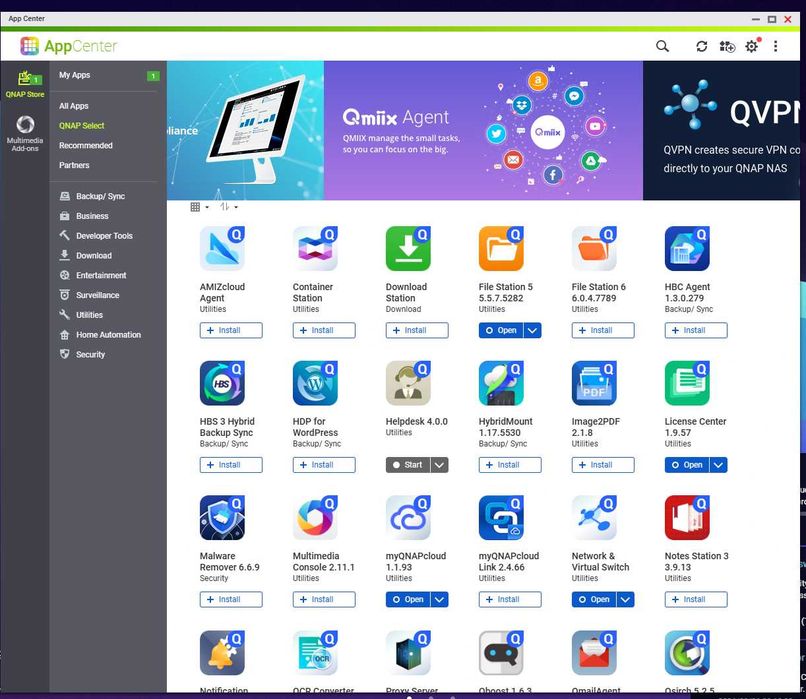Screen dimensions: 806x699
Task: Start the Helpdesk app
Action: [408, 465]
